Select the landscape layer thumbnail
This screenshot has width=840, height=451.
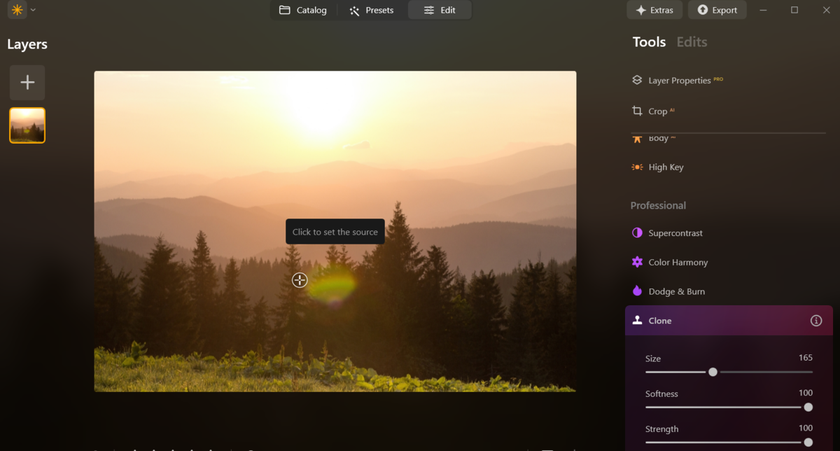click(x=27, y=126)
